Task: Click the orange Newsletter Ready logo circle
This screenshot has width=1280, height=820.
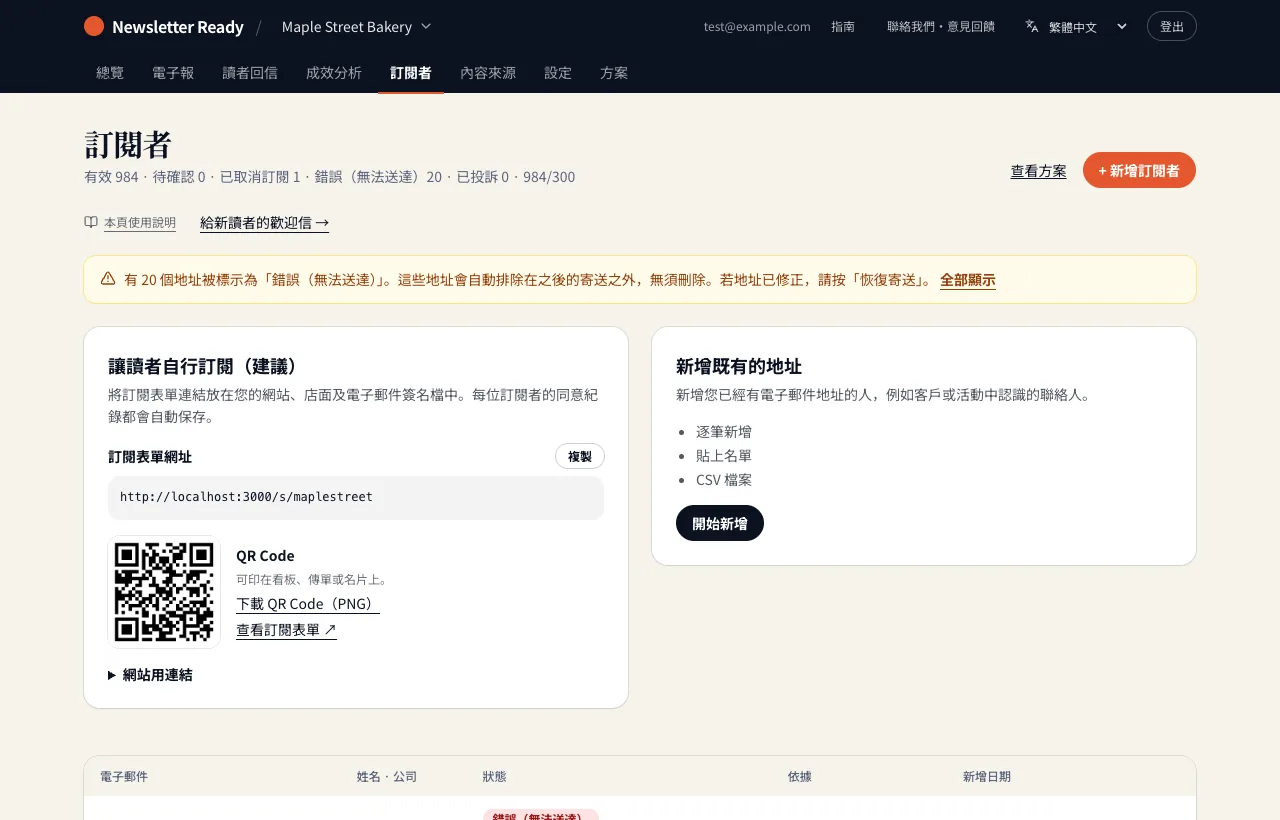Action: click(x=94, y=26)
